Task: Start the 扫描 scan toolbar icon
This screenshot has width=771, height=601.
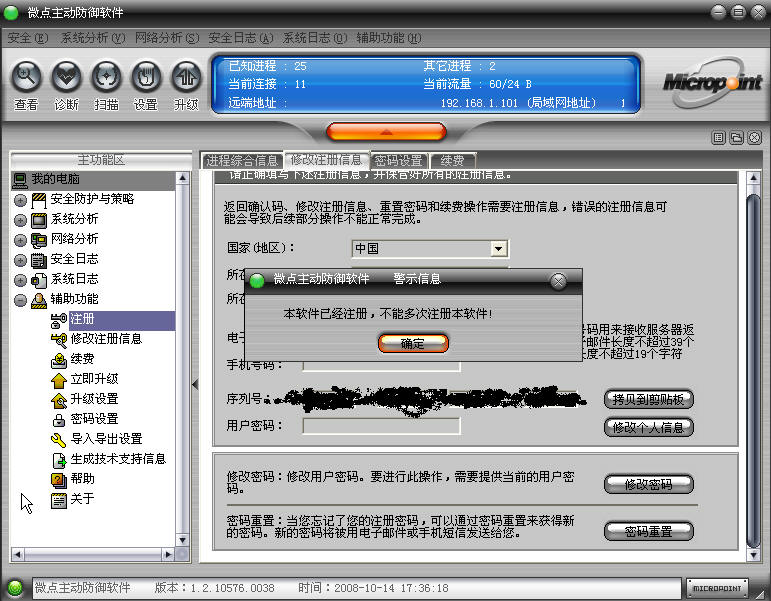Action: [106, 76]
